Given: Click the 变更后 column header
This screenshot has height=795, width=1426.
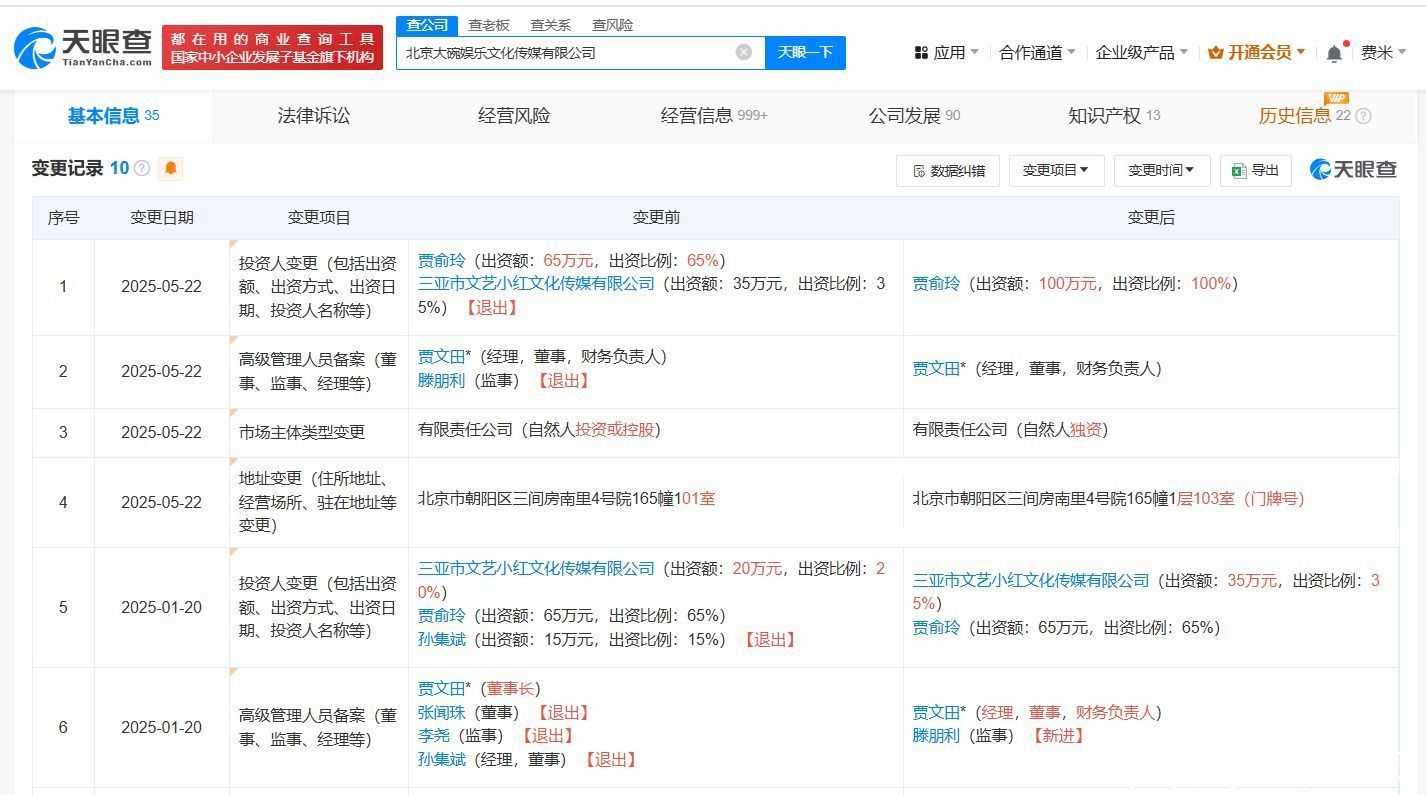Looking at the screenshot, I should (x=1151, y=217).
